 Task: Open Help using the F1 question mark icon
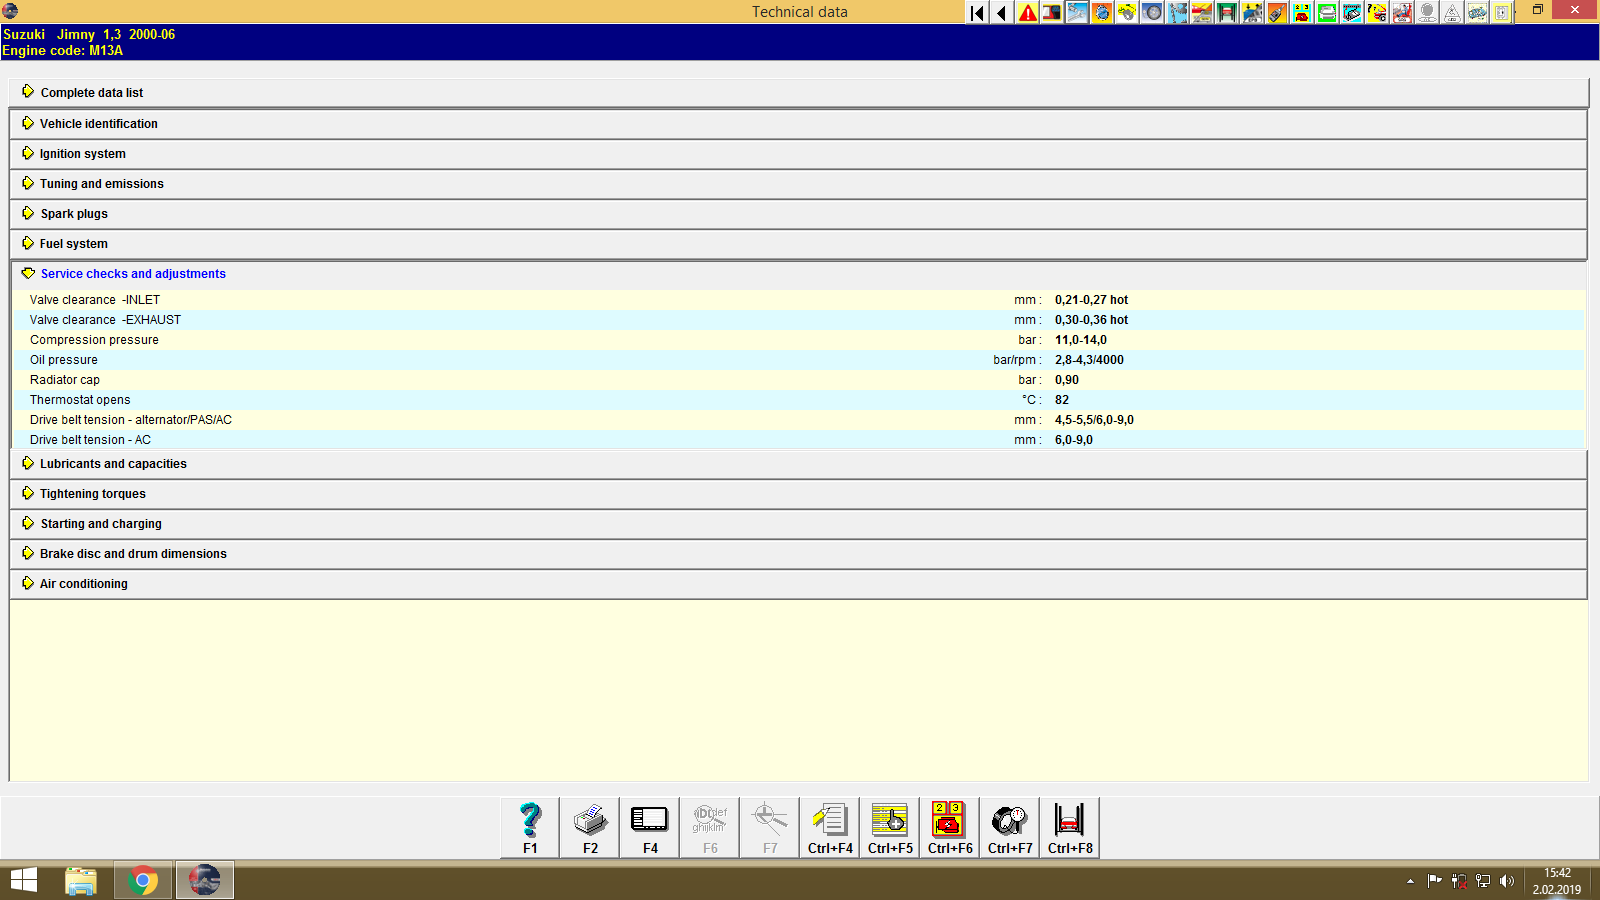click(x=529, y=826)
